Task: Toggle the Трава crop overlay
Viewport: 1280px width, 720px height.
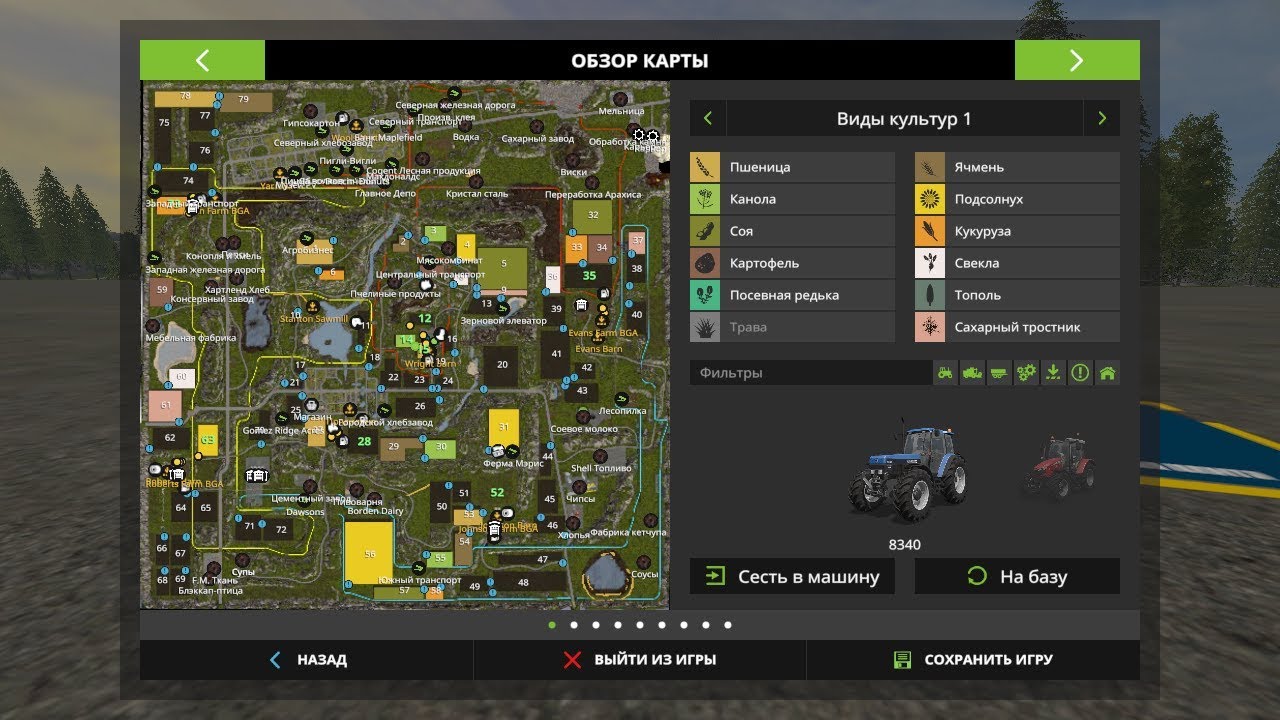Action: 792,327
